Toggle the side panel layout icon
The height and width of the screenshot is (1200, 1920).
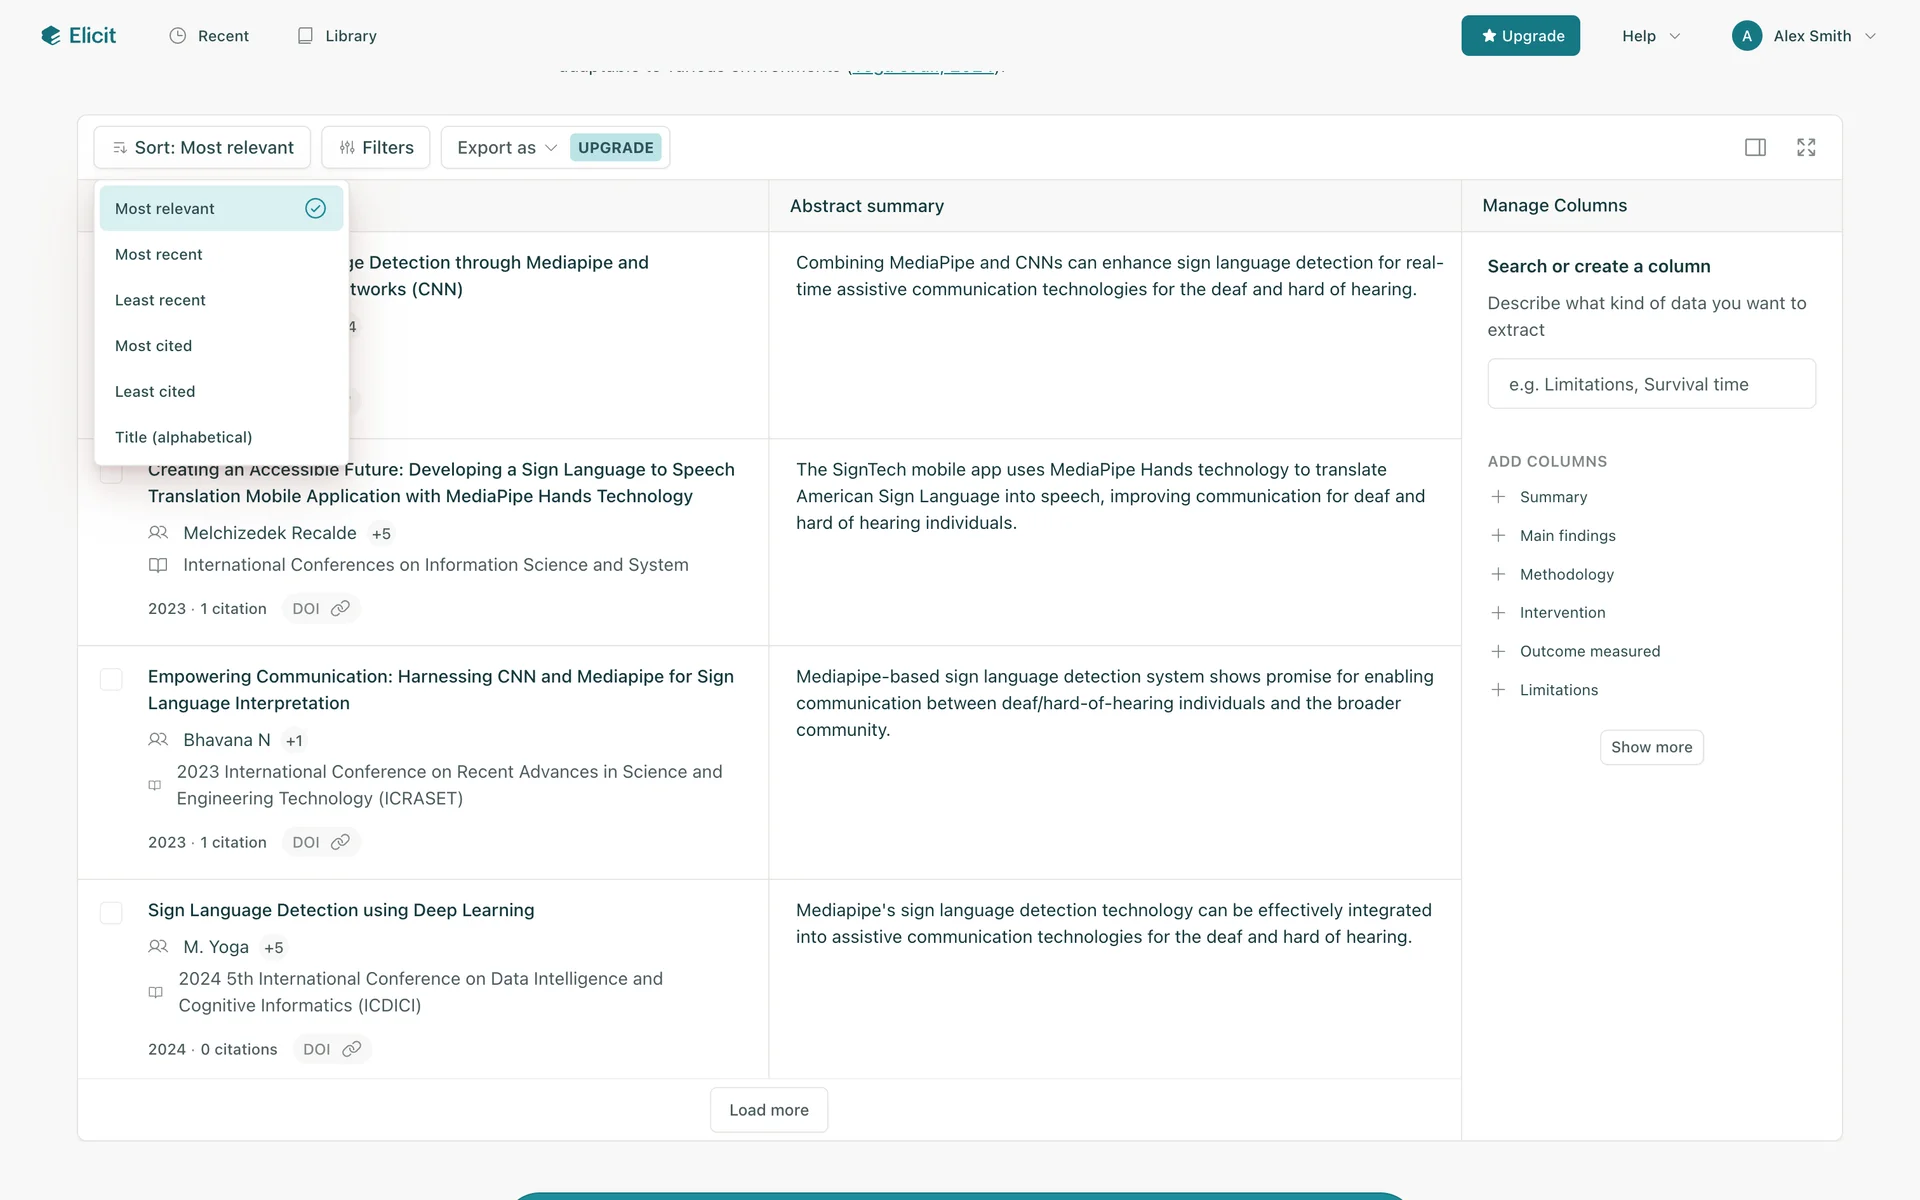click(1755, 148)
